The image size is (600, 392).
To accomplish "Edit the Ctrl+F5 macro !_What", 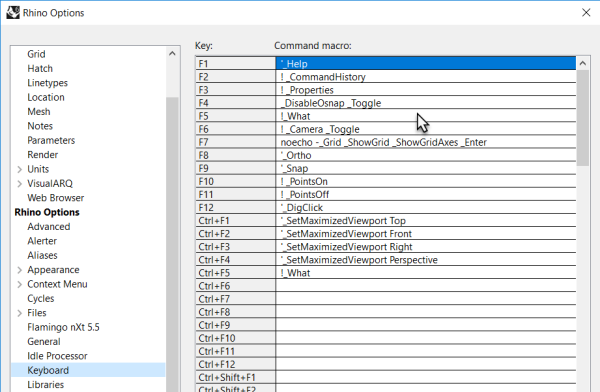I will [426, 273].
